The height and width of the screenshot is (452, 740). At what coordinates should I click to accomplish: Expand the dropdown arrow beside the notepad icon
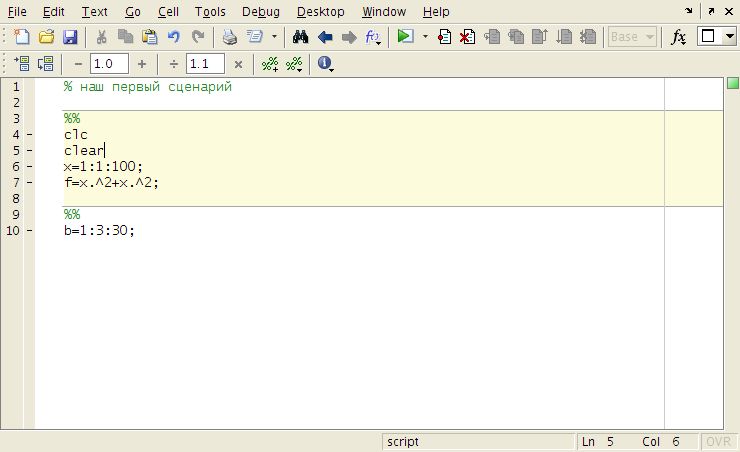(x=274, y=36)
